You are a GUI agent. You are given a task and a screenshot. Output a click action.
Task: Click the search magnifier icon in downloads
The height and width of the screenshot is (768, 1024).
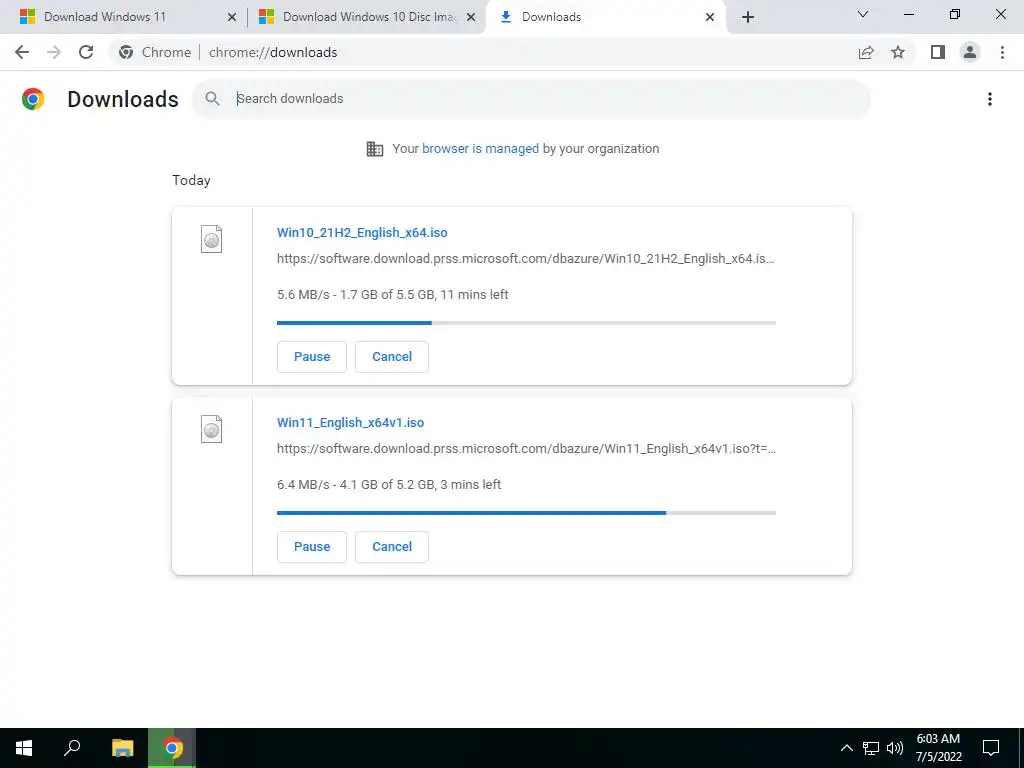coord(212,99)
